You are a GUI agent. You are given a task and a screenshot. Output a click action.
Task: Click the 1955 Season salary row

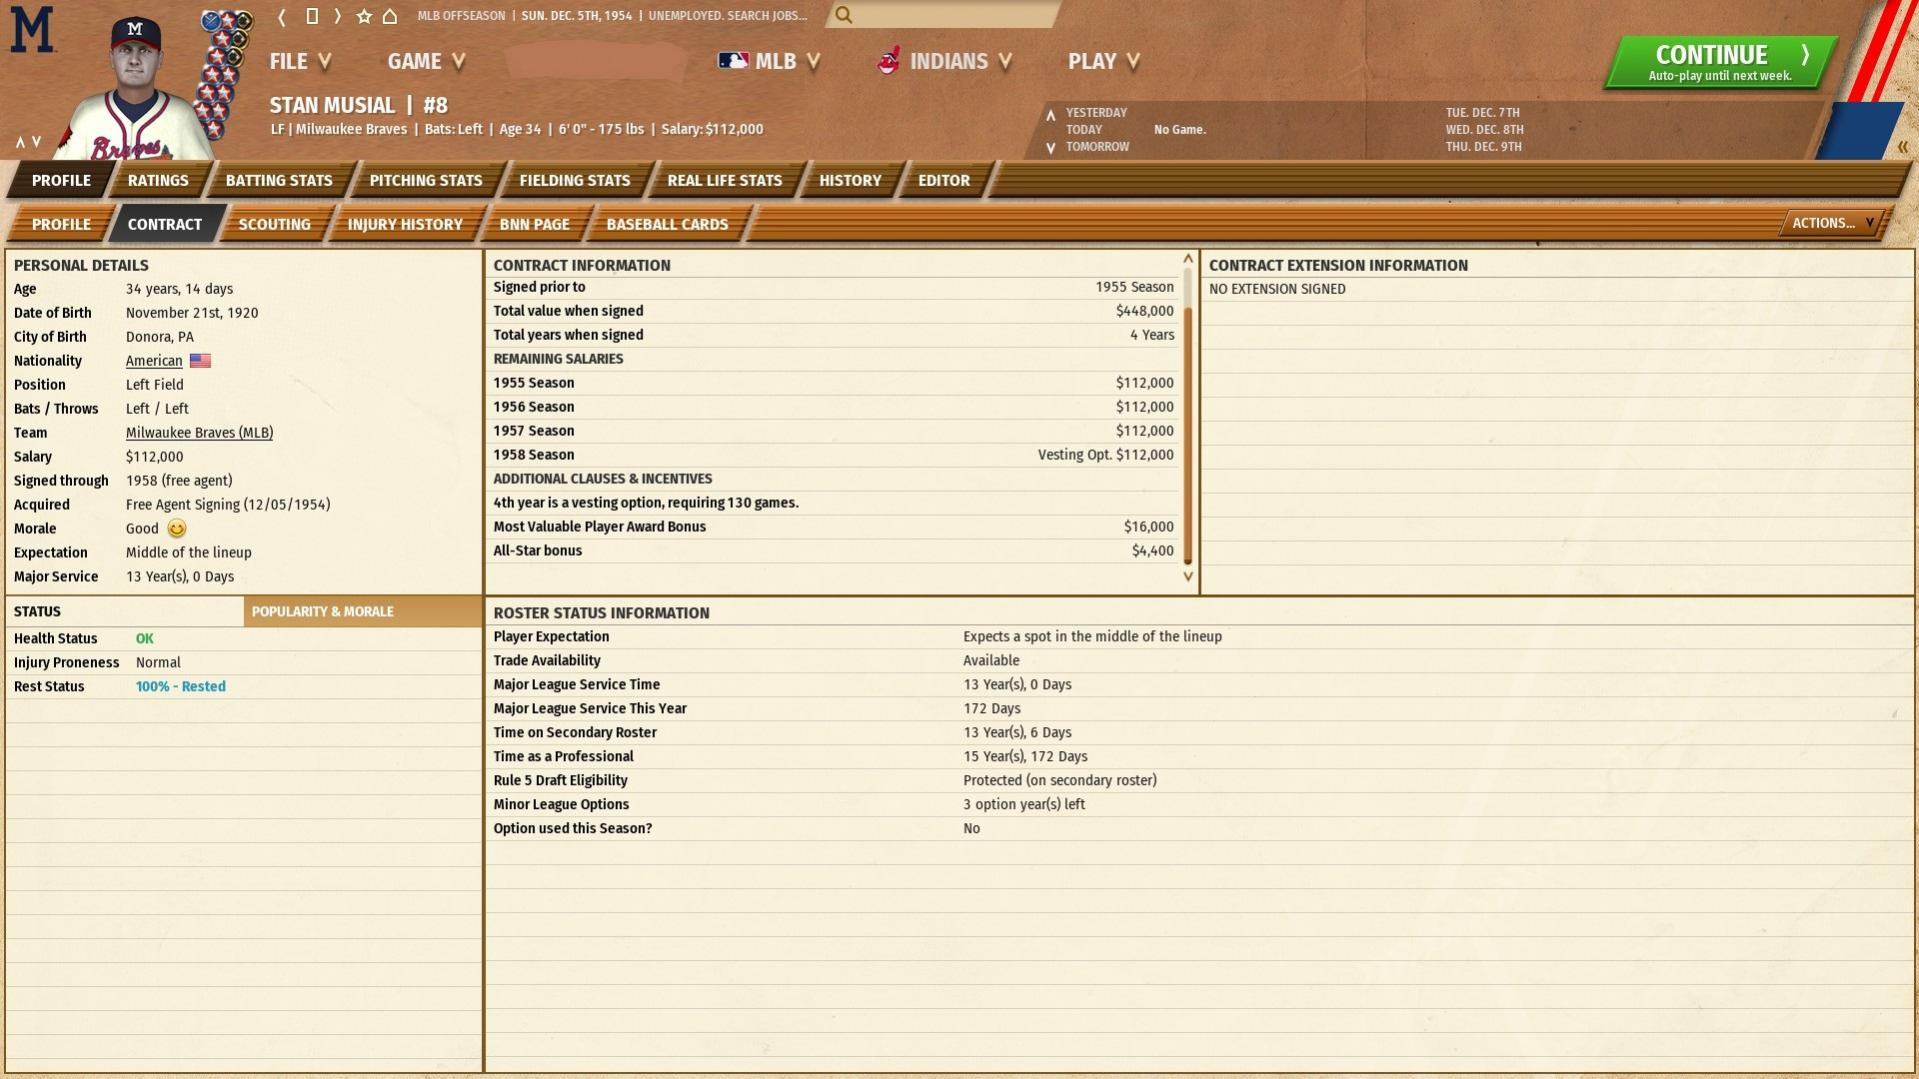point(834,383)
